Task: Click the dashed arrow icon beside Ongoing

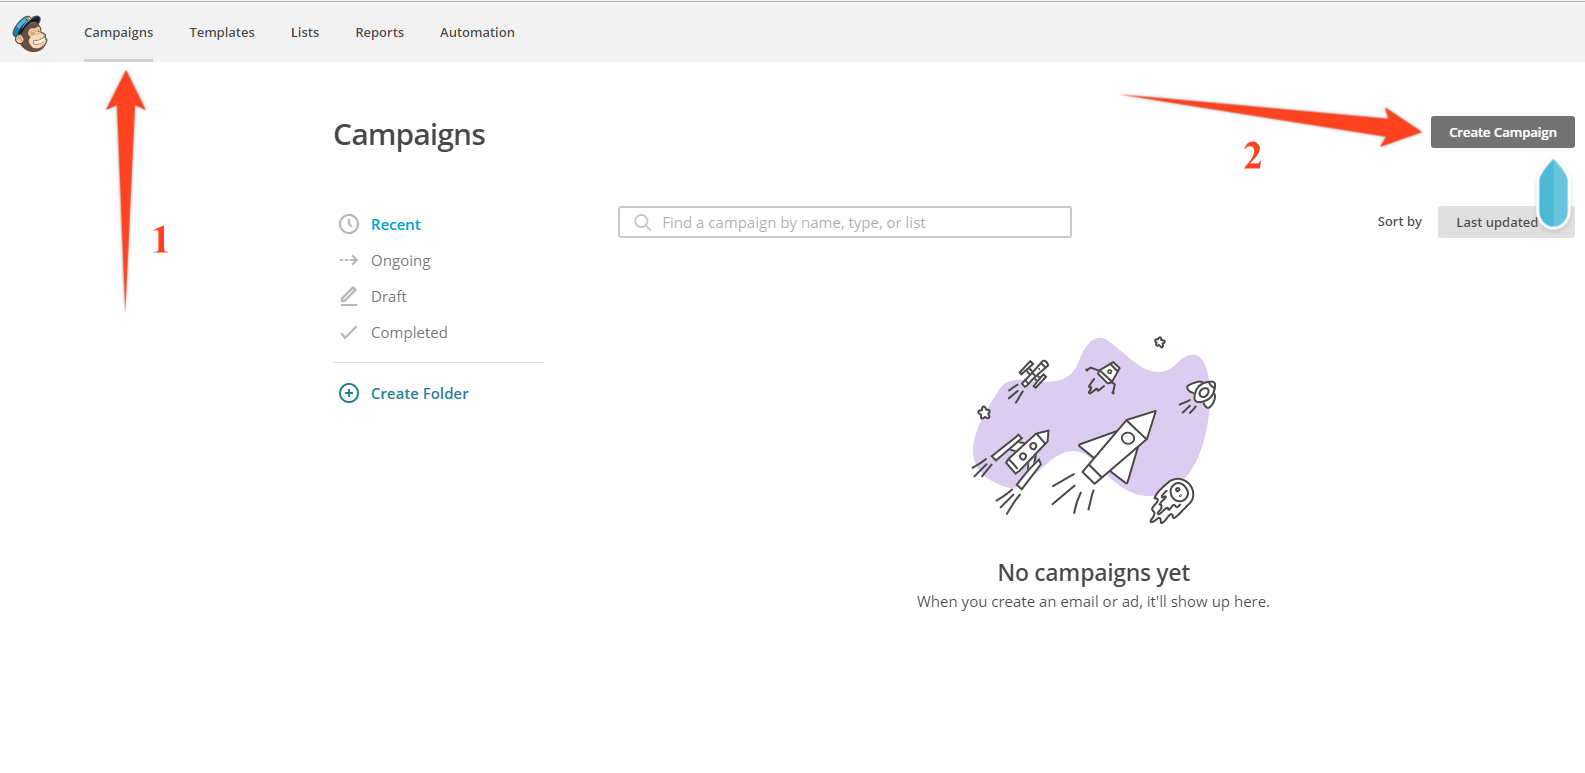Action: click(349, 260)
